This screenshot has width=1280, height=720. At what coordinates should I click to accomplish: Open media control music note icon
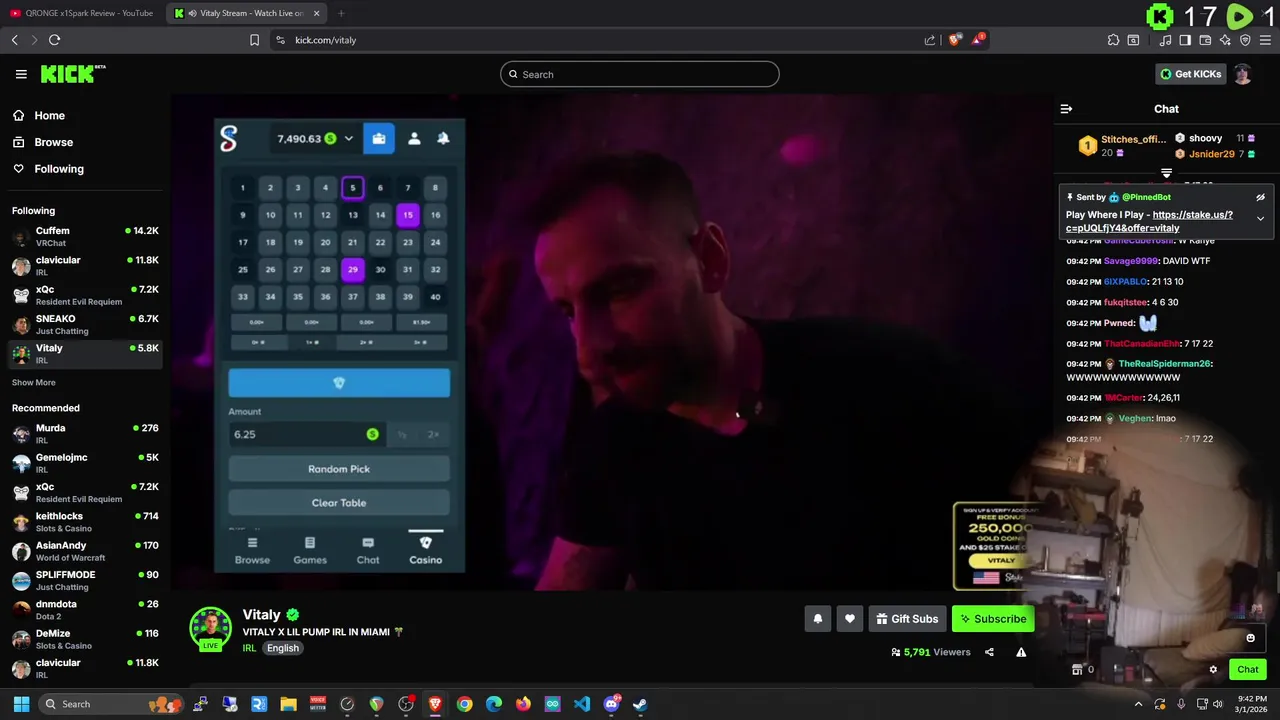coord(1165,40)
